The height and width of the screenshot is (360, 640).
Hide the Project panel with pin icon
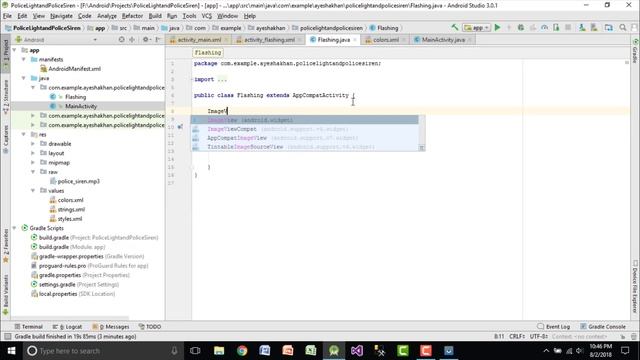(158, 40)
